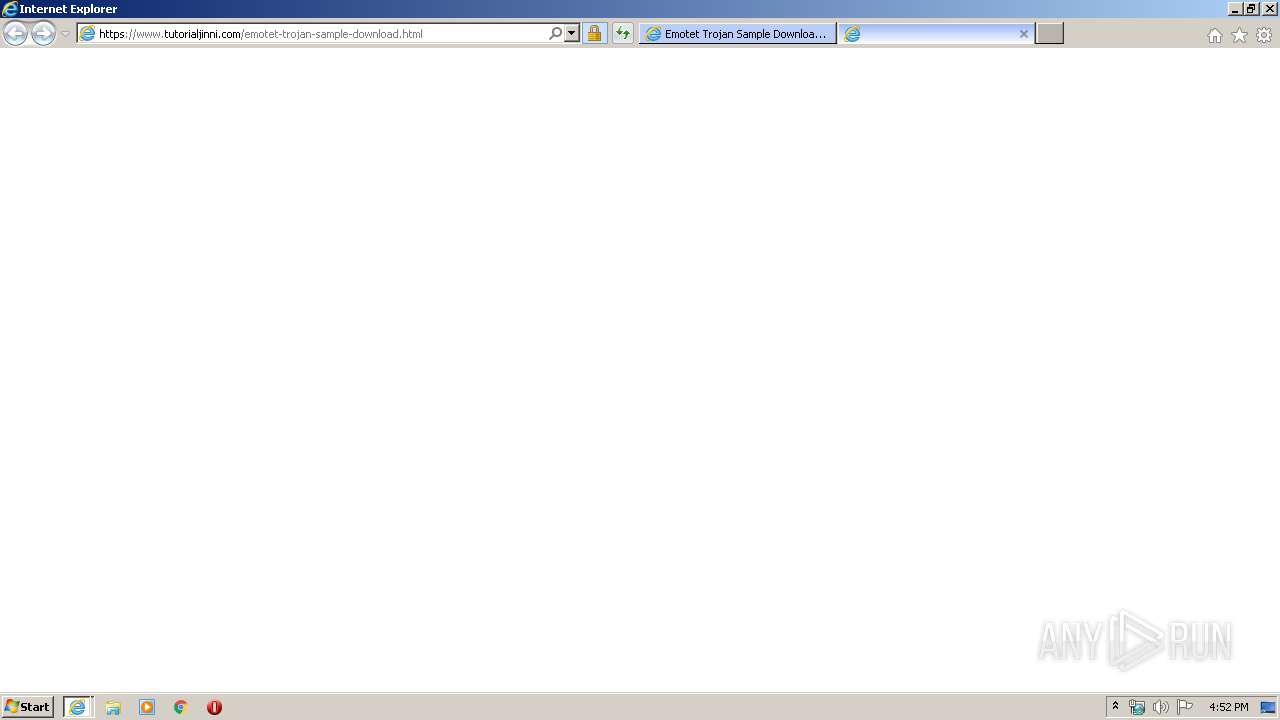Restore down the Internet Explorer window
1280x720 pixels.
1251,8
